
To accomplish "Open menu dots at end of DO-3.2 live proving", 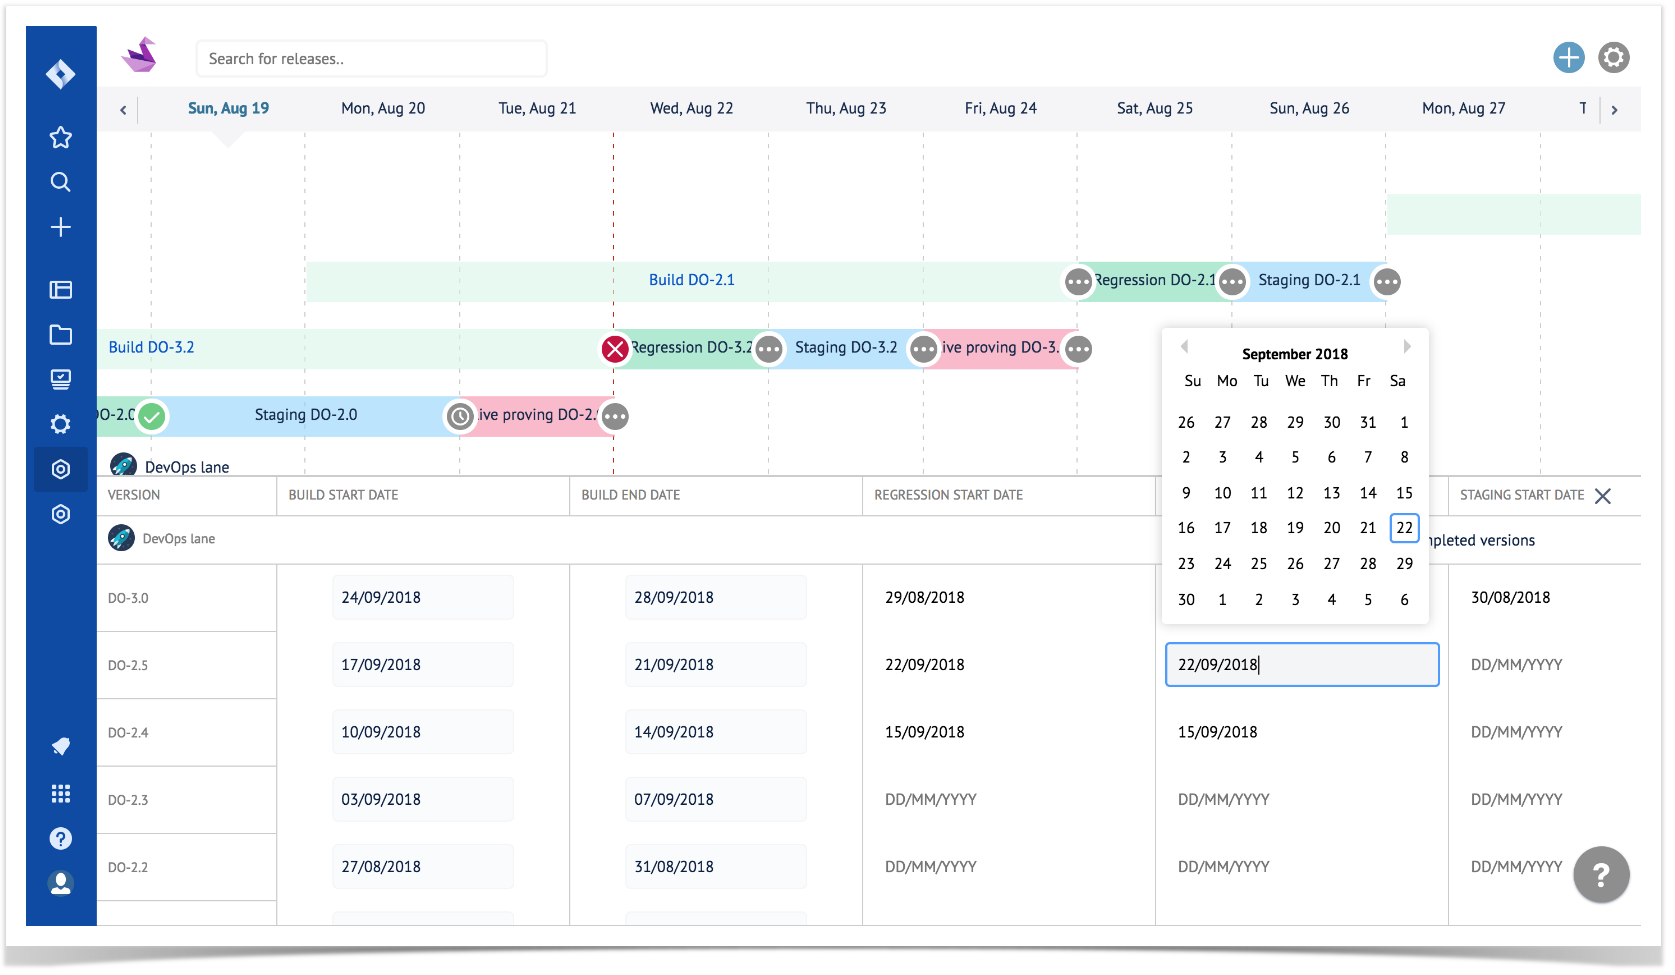I will (x=1078, y=349).
